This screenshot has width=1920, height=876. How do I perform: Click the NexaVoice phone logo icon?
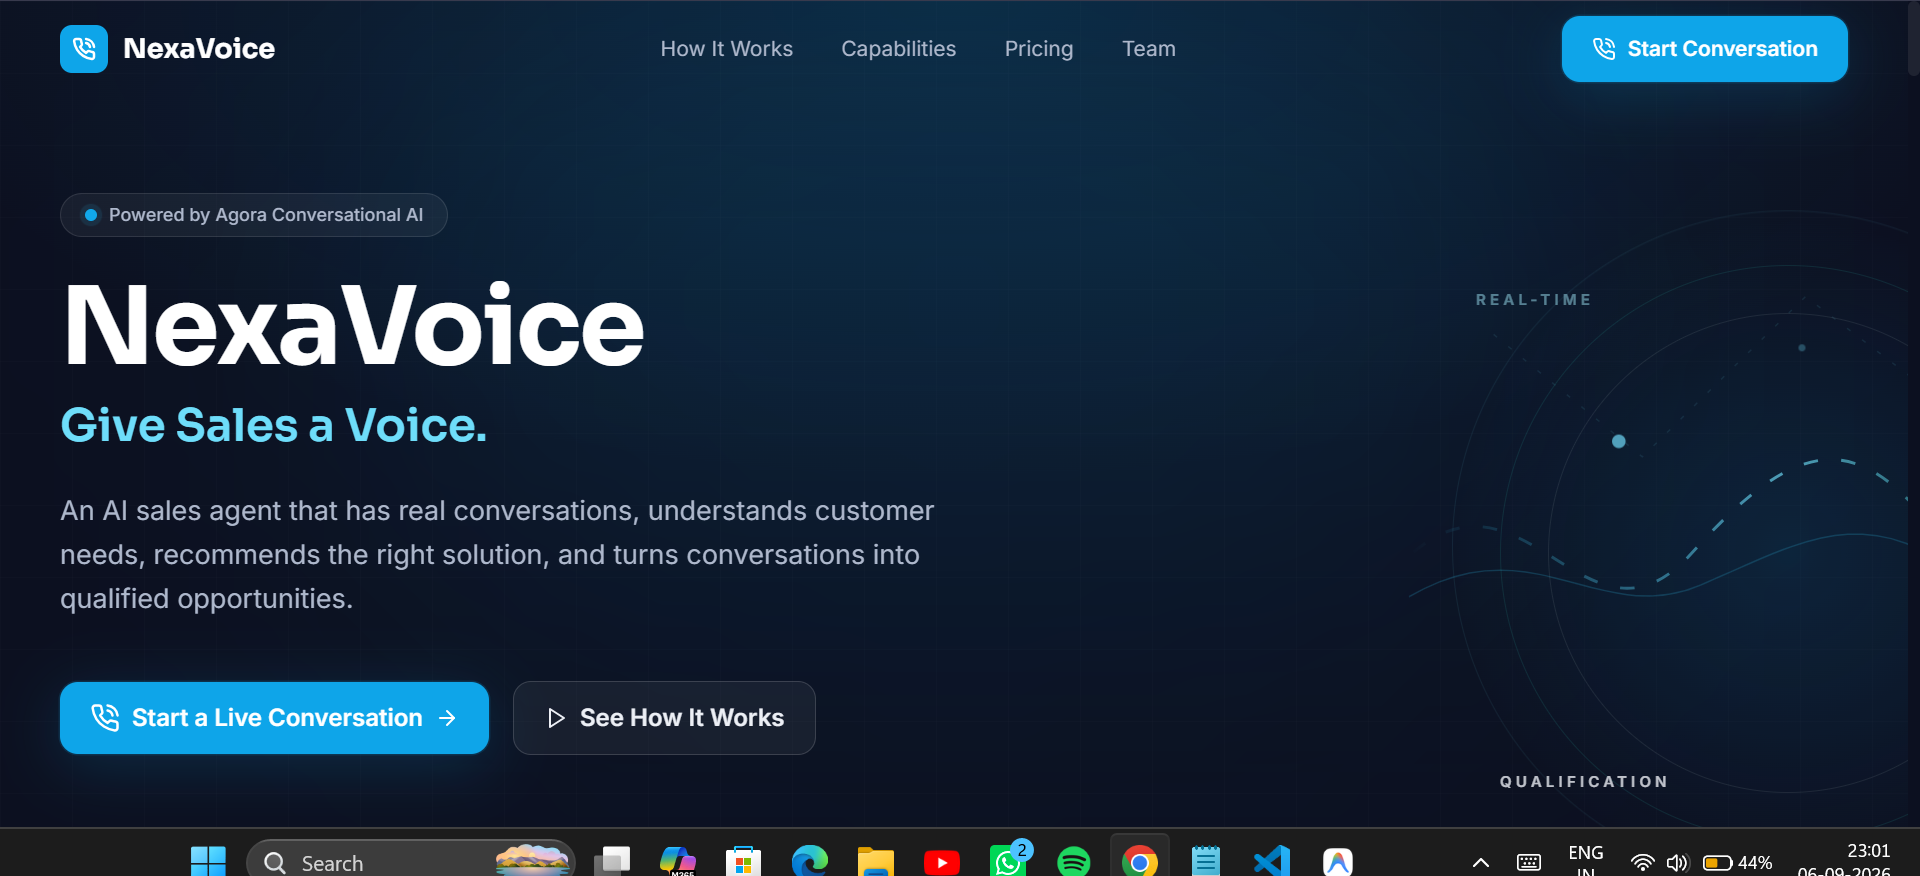(x=84, y=49)
